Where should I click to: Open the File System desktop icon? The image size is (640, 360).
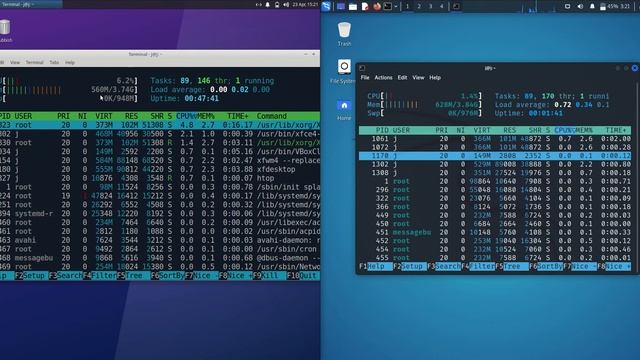pos(344,71)
